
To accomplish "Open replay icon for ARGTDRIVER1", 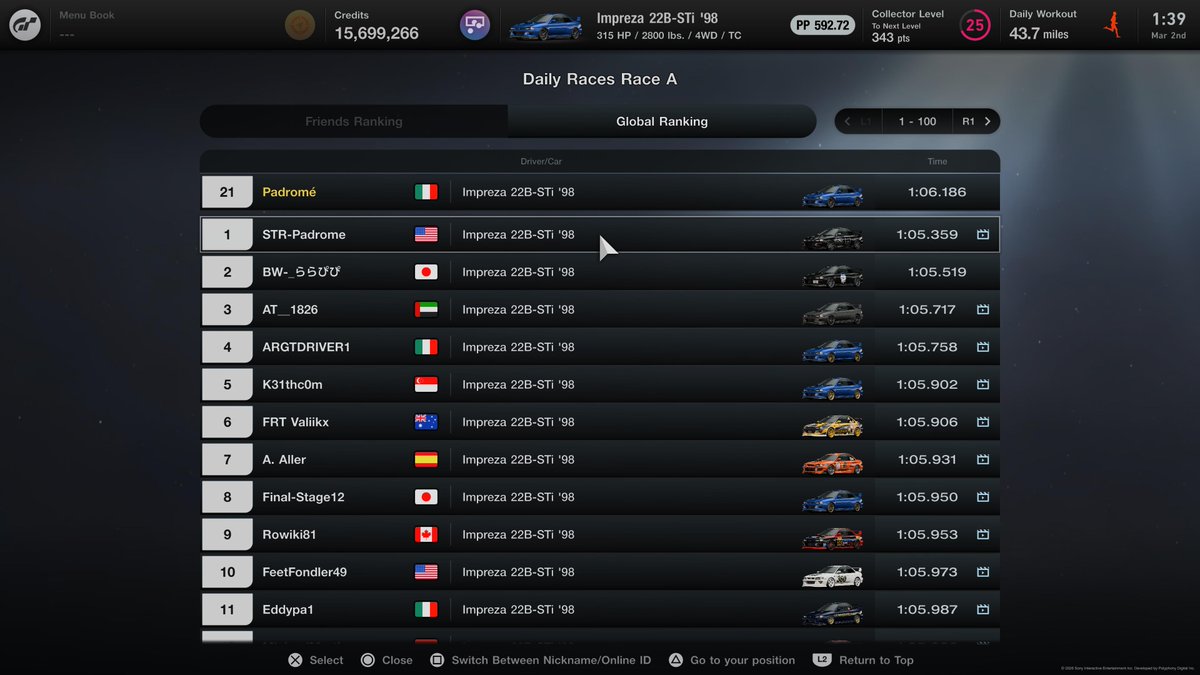I will point(983,347).
